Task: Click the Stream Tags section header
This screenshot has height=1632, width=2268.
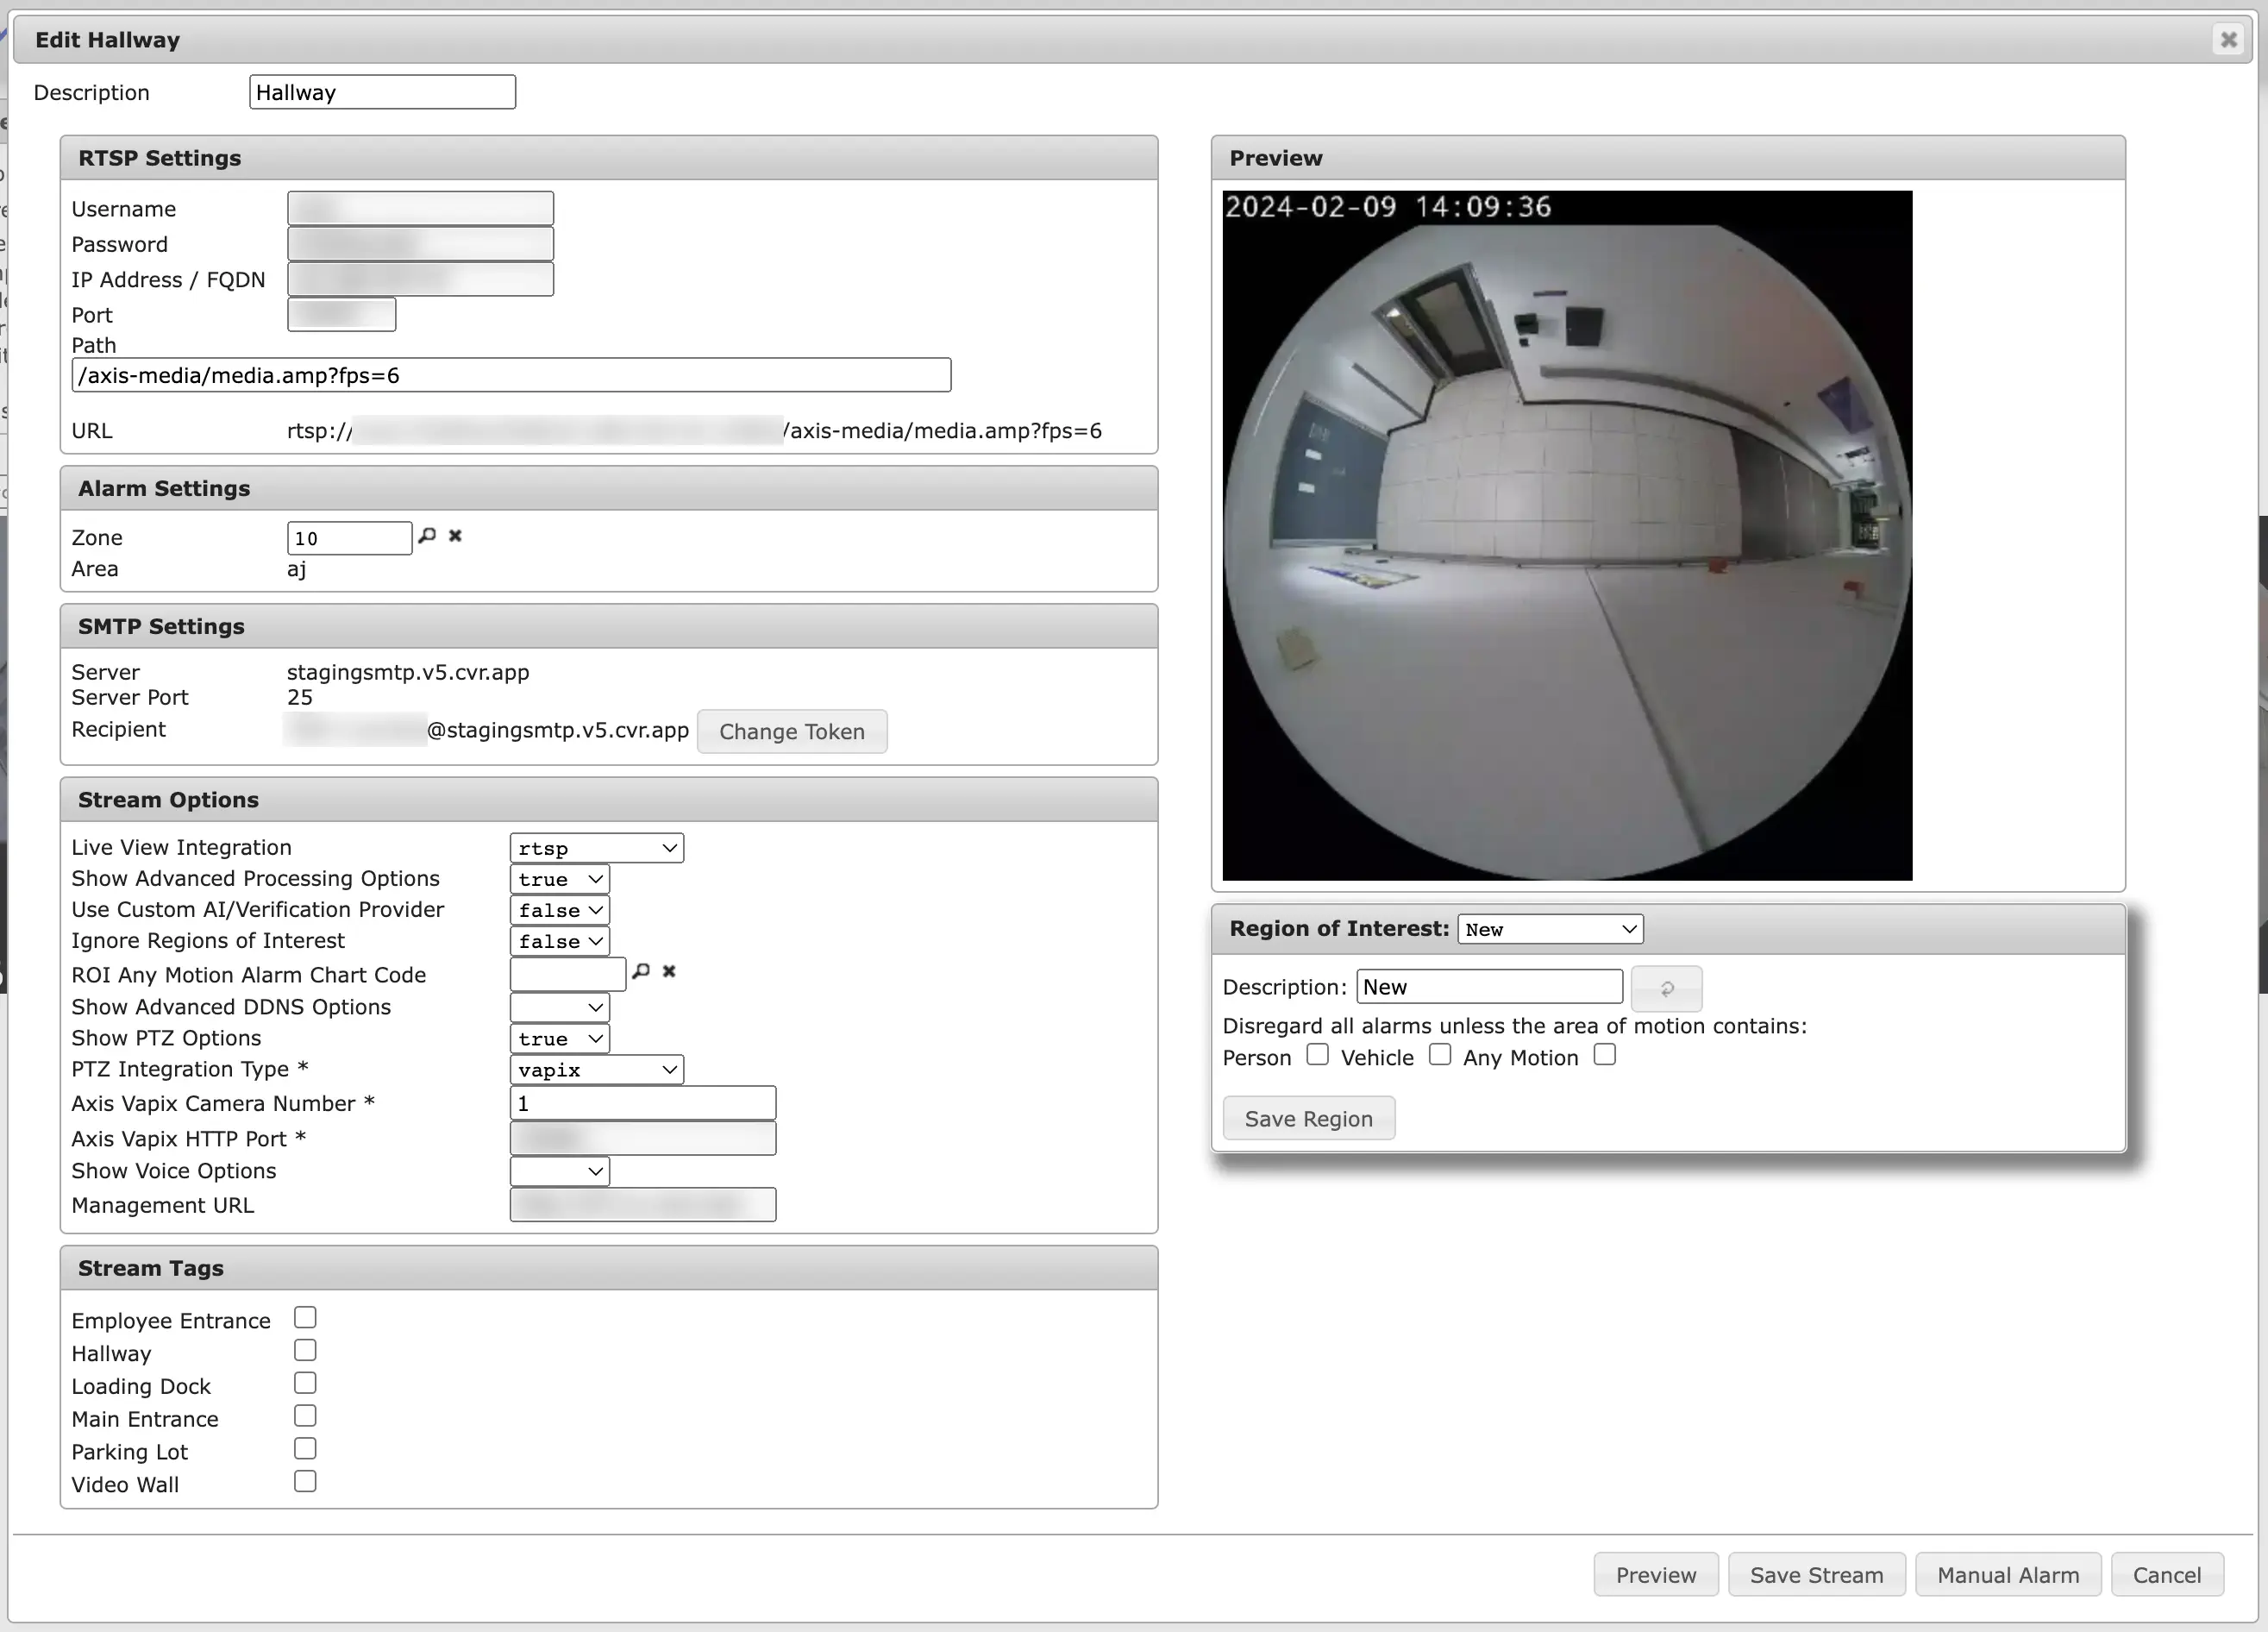Action: [x=608, y=1268]
